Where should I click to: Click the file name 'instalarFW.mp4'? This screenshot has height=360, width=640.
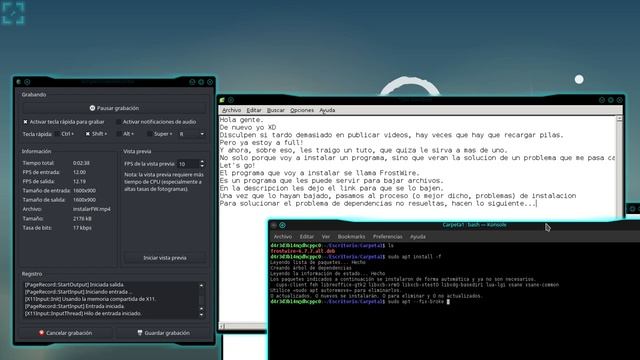(91, 209)
